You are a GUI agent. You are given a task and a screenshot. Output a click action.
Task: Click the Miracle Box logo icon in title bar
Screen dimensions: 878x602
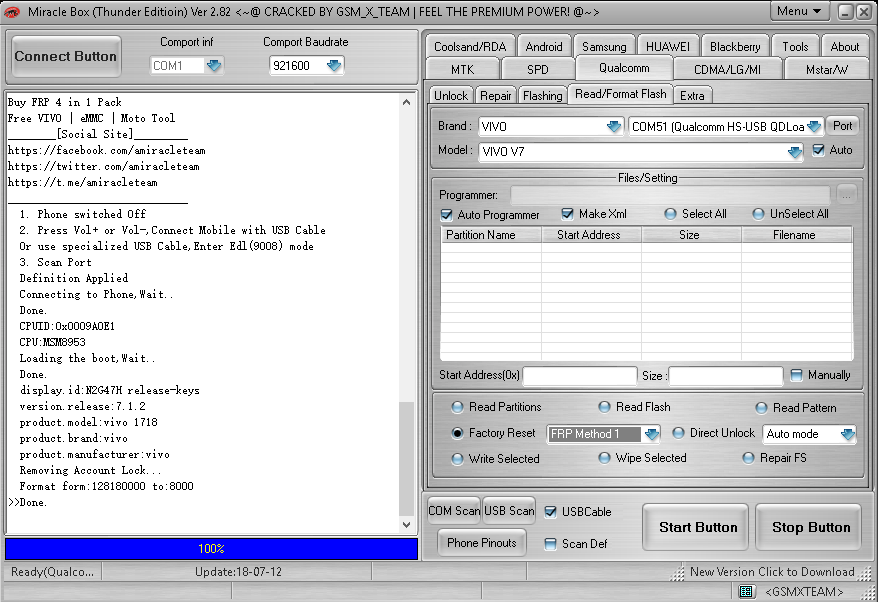pos(12,12)
